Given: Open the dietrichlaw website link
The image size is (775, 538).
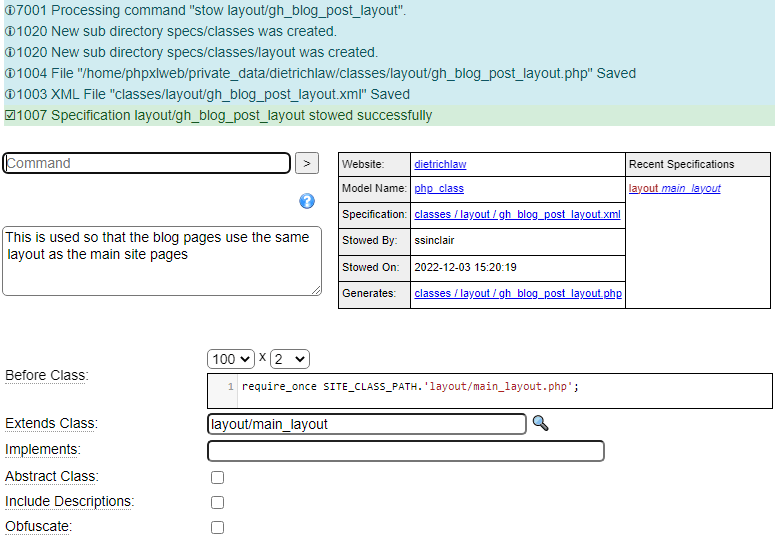Looking at the screenshot, I should coord(440,164).
